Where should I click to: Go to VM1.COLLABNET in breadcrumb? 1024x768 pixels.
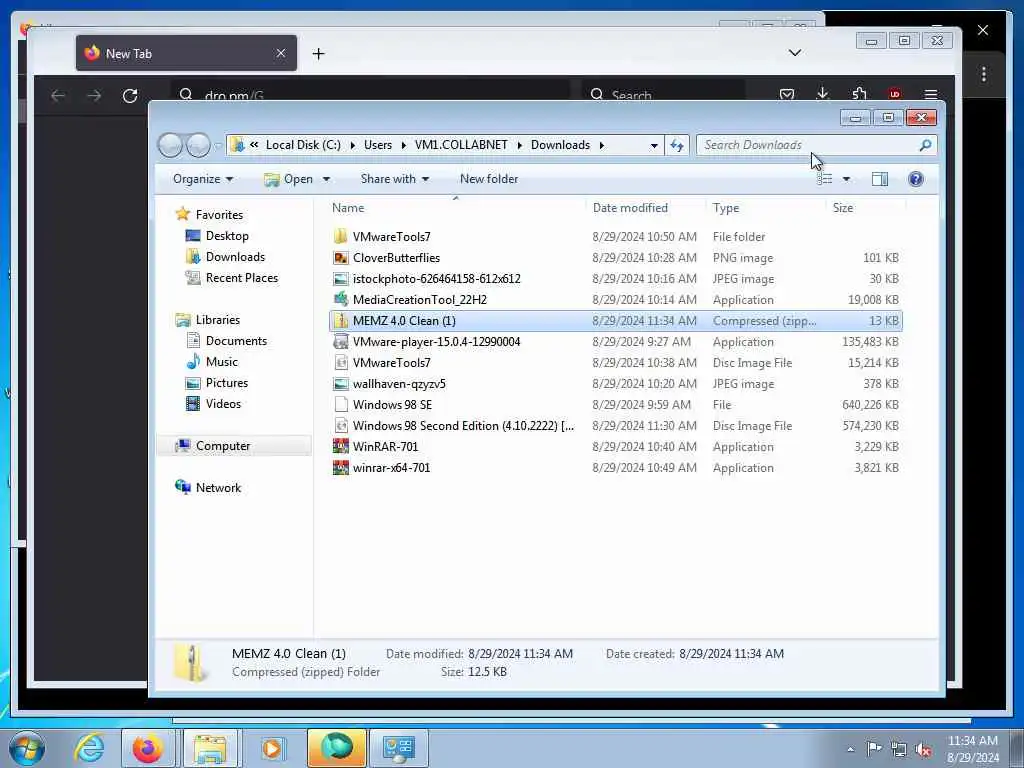461,145
